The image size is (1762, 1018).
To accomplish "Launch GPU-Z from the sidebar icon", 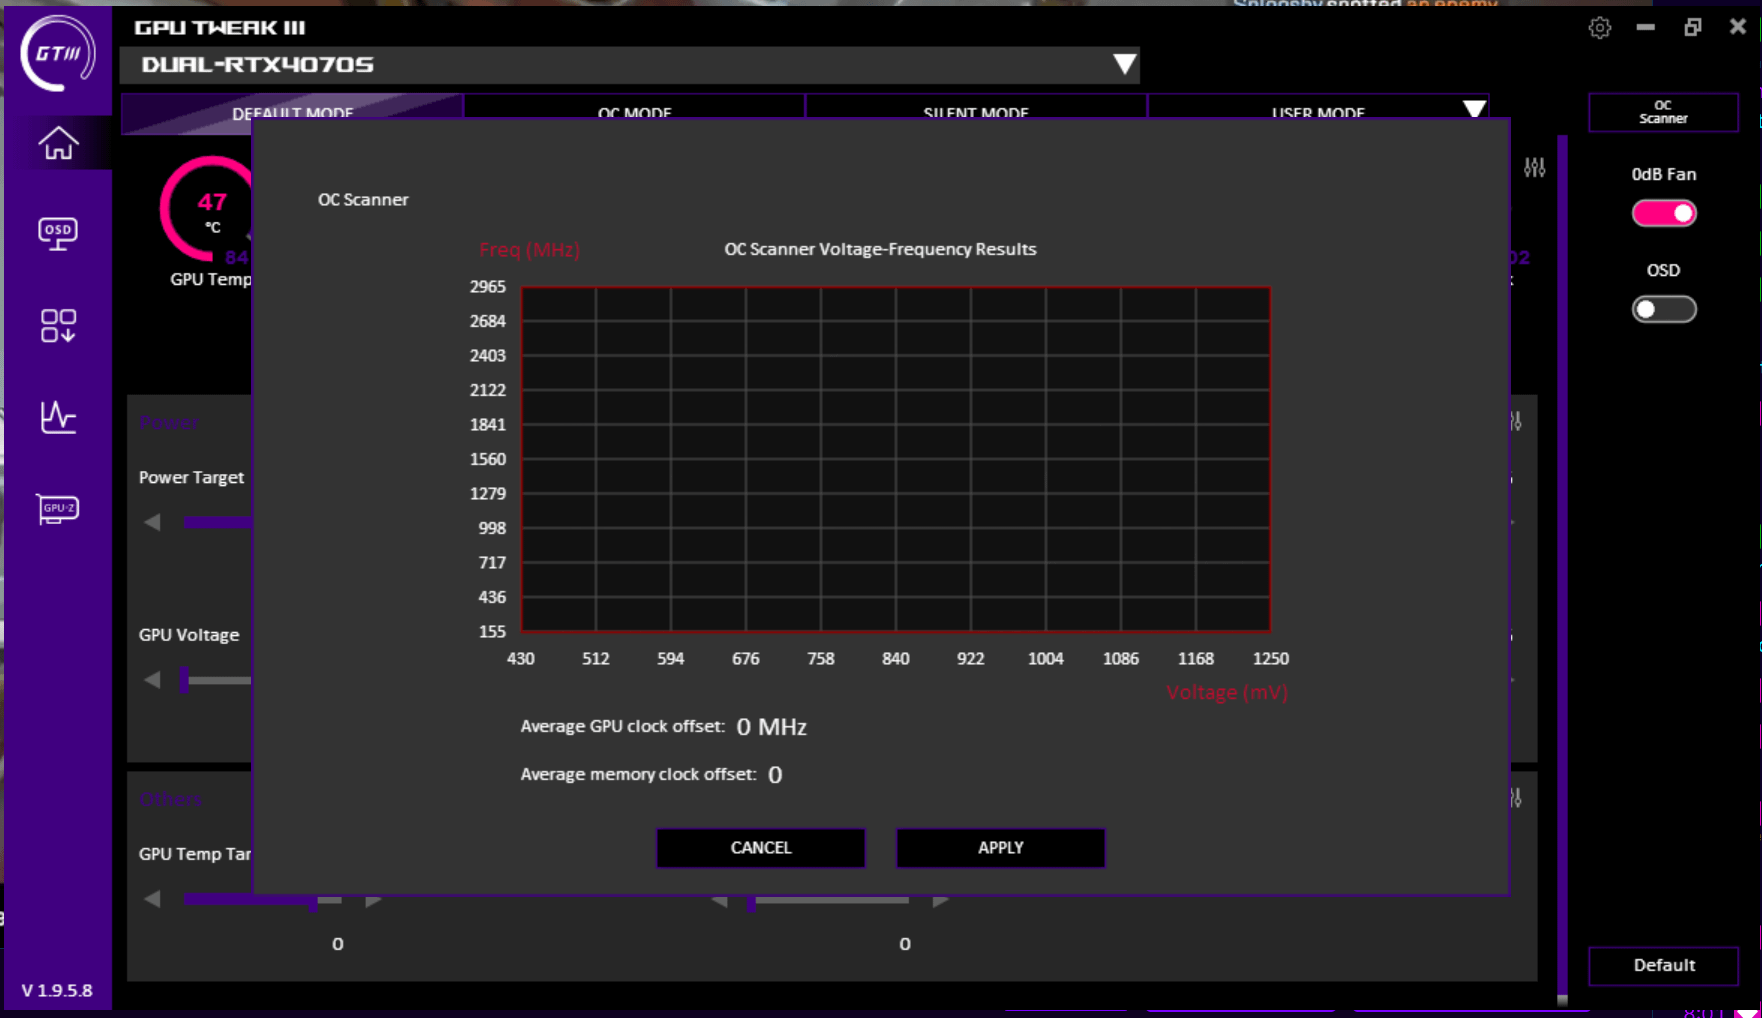I will click(58, 509).
